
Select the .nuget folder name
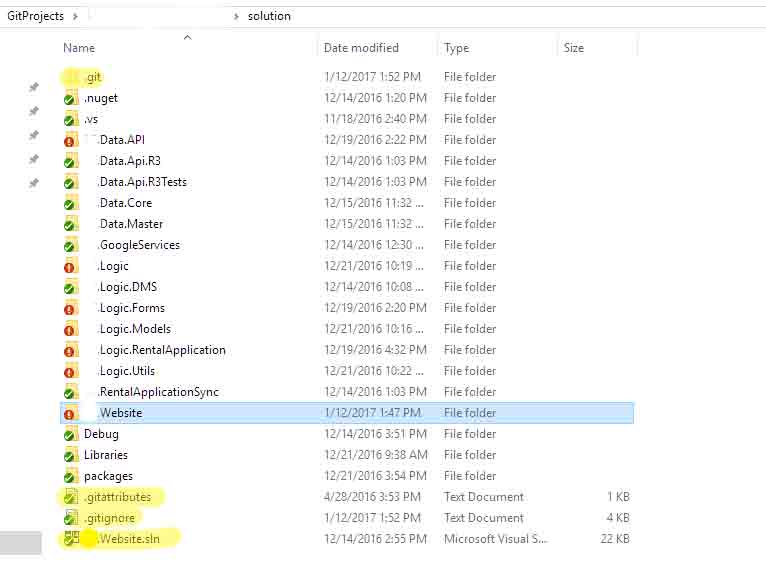[x=101, y=98]
